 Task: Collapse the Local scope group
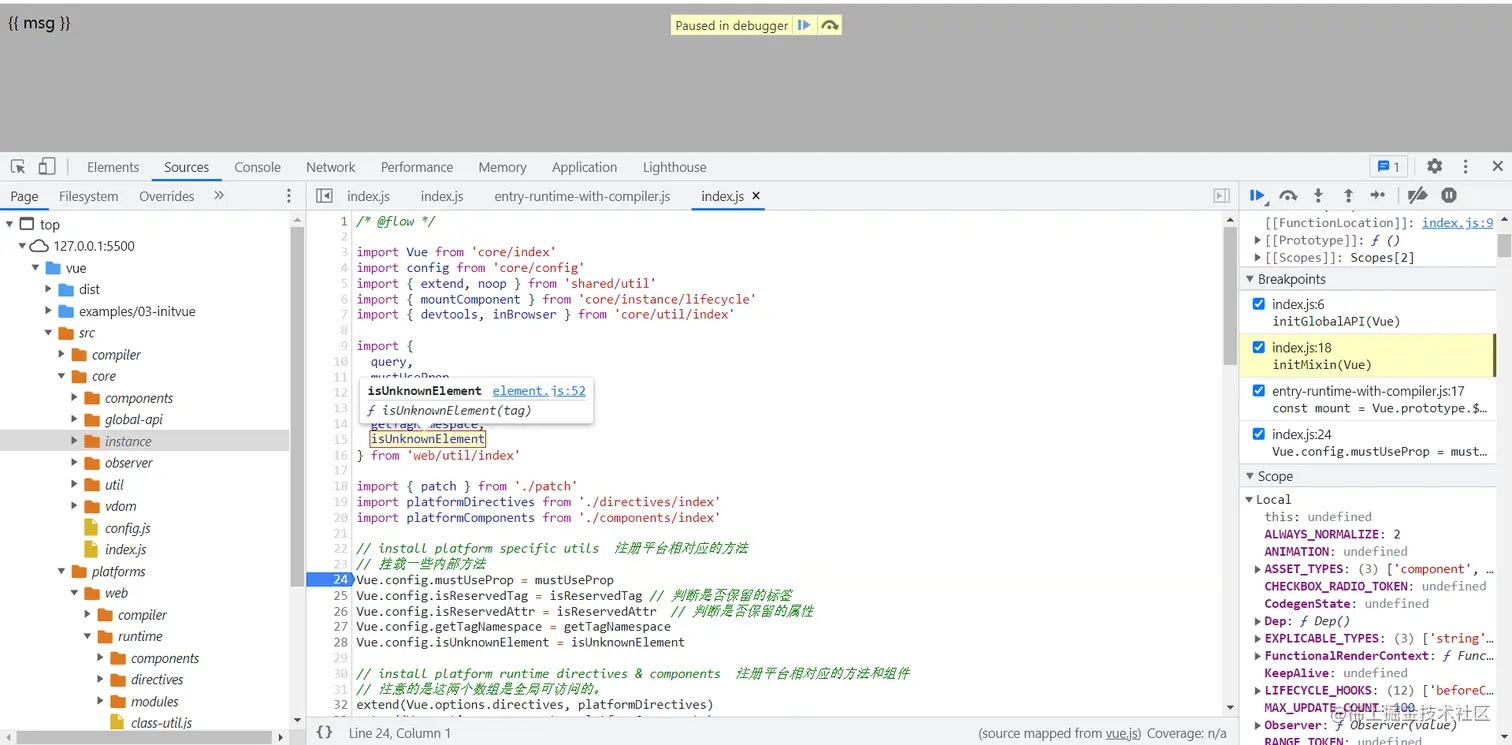point(1250,499)
